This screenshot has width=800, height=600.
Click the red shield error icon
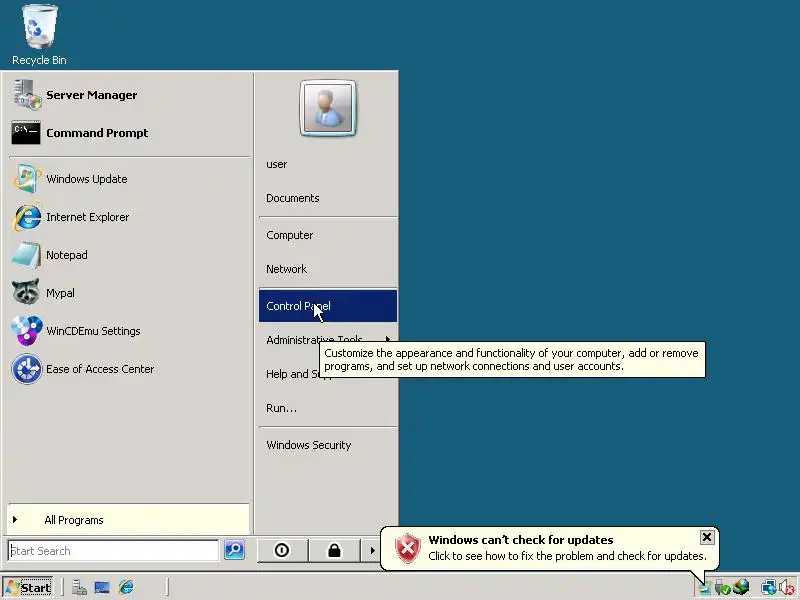point(408,548)
